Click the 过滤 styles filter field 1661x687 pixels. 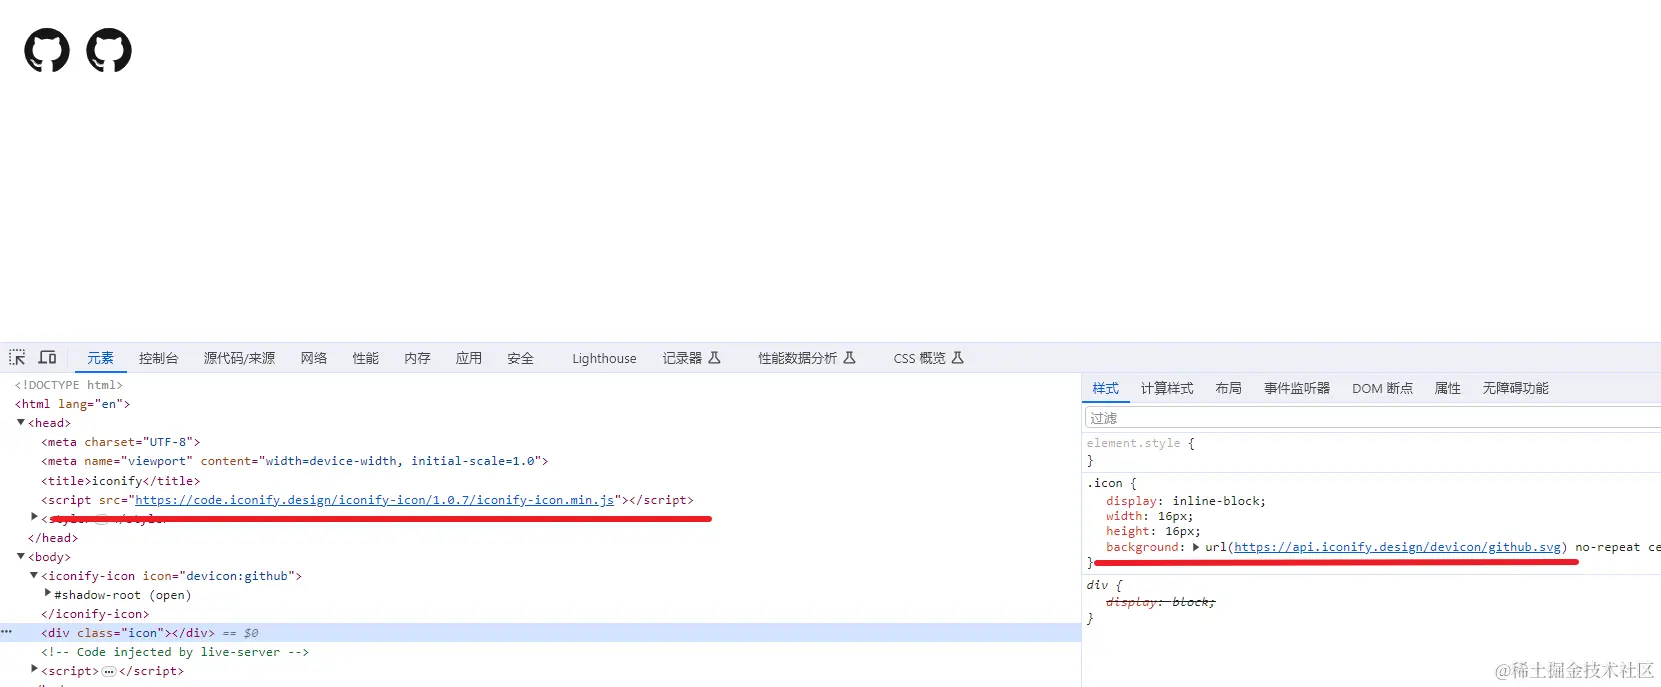tap(1372, 418)
